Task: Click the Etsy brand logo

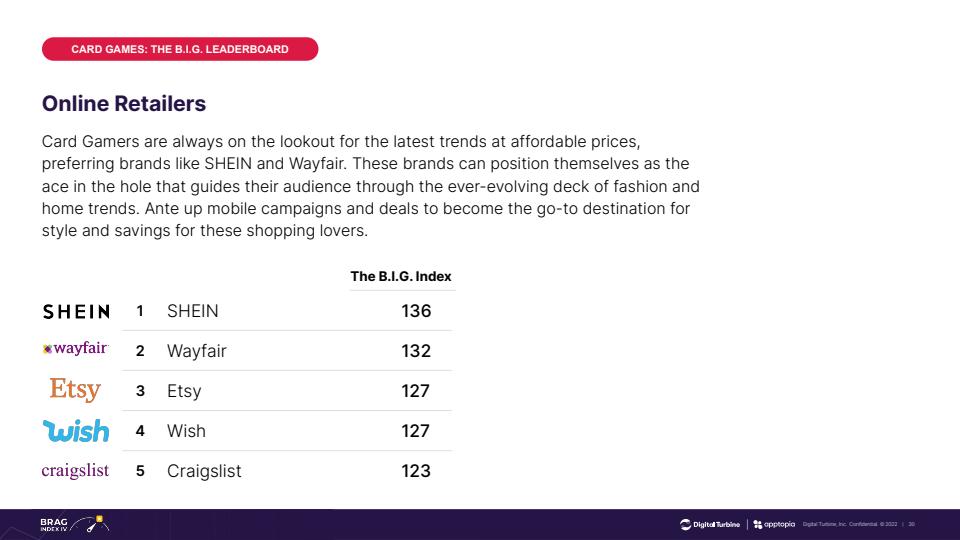Action: [x=75, y=389]
